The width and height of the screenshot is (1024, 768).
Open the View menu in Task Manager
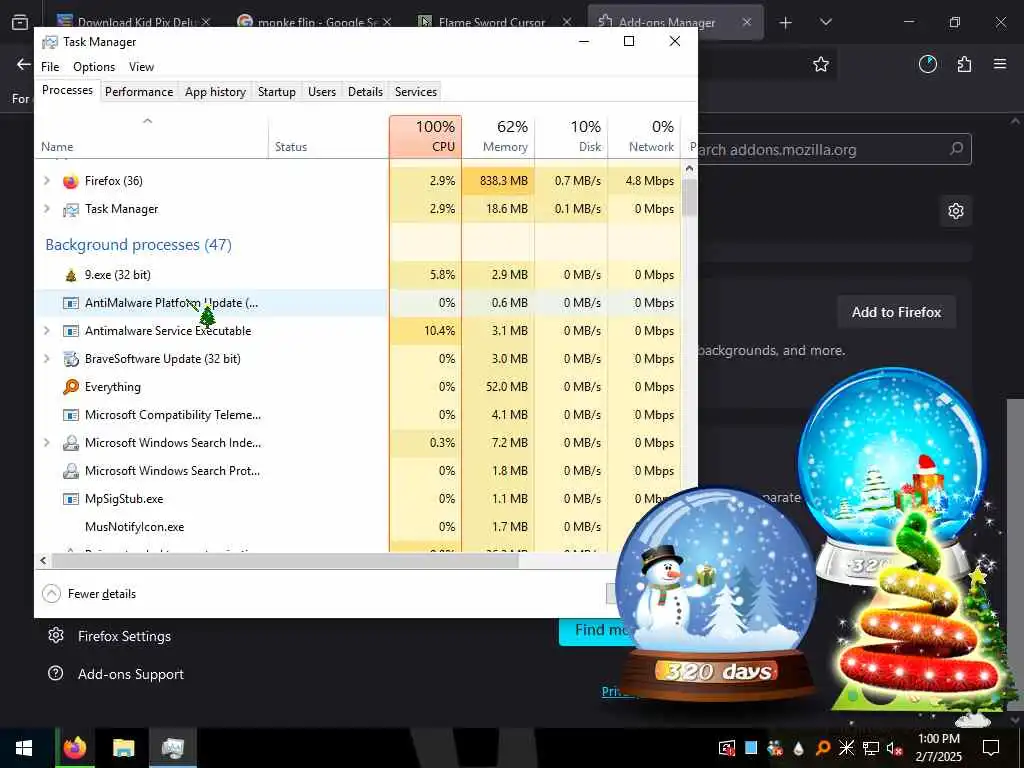coord(141,67)
